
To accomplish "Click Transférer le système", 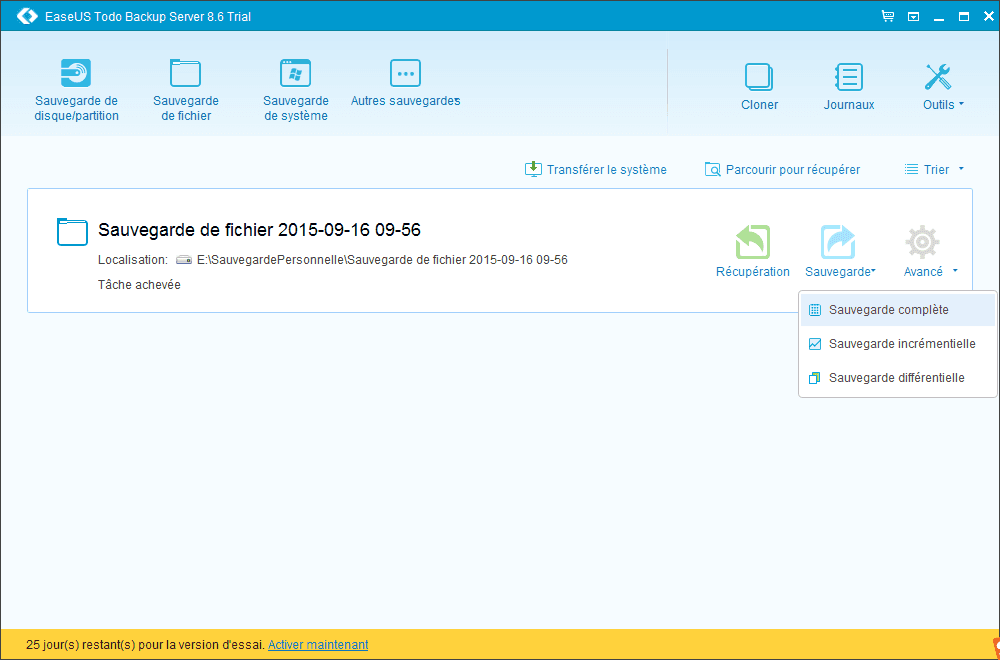I will pos(596,170).
